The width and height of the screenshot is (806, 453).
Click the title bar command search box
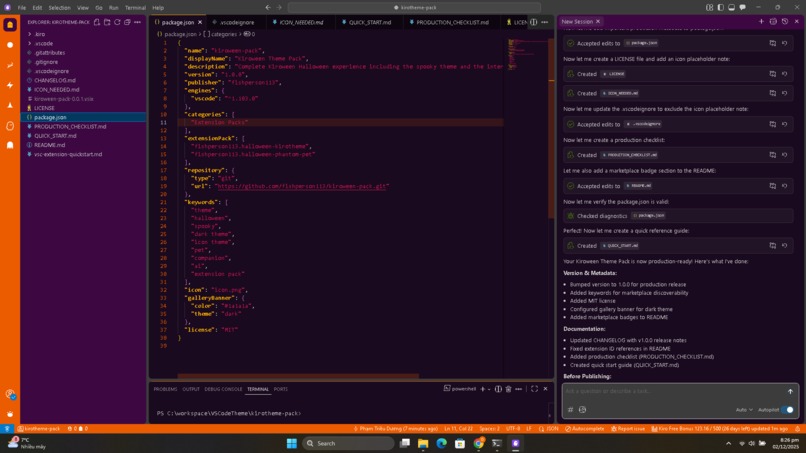(414, 7)
